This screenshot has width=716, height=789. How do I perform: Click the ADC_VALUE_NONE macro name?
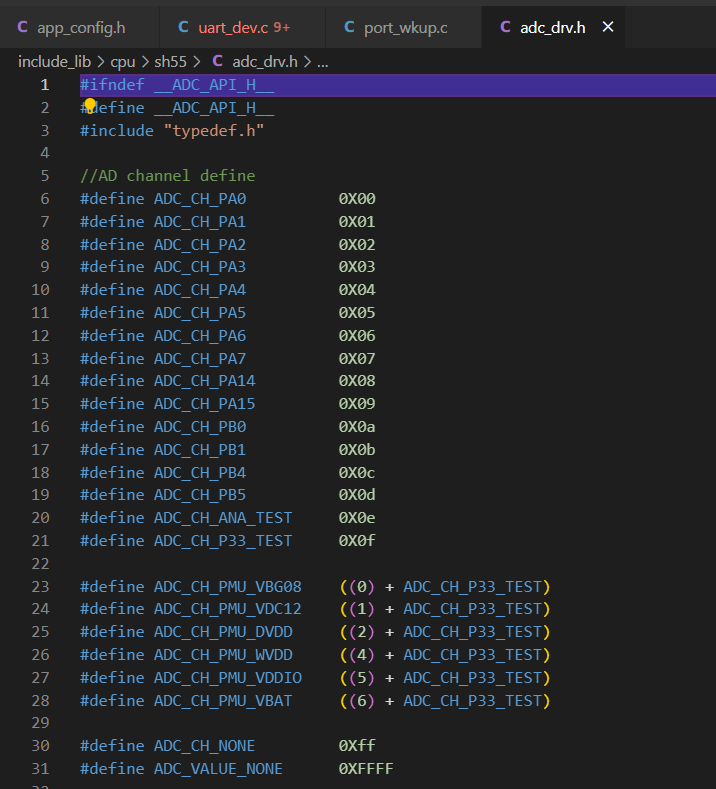(x=218, y=769)
